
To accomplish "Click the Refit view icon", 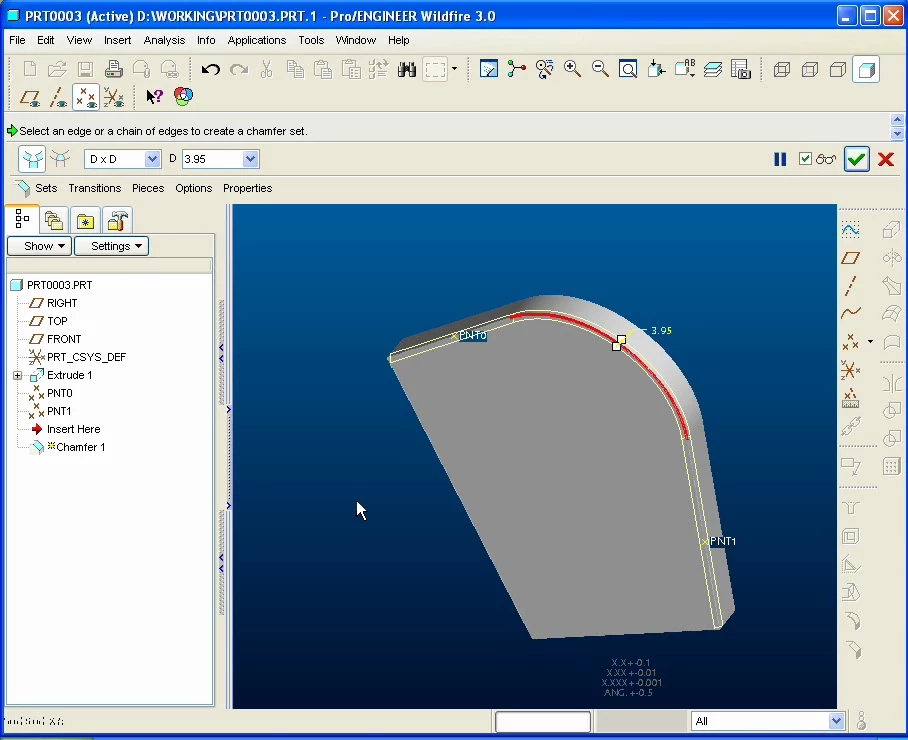I will [x=628, y=69].
